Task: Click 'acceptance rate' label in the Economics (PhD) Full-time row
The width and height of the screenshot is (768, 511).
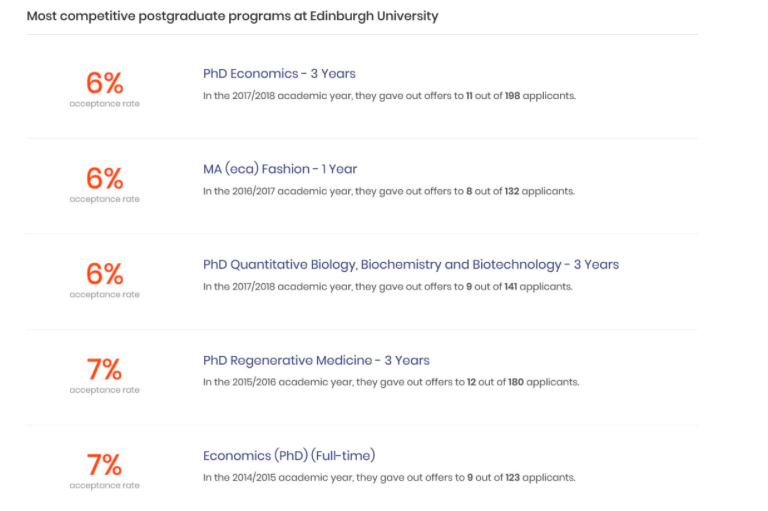Action: pos(104,486)
